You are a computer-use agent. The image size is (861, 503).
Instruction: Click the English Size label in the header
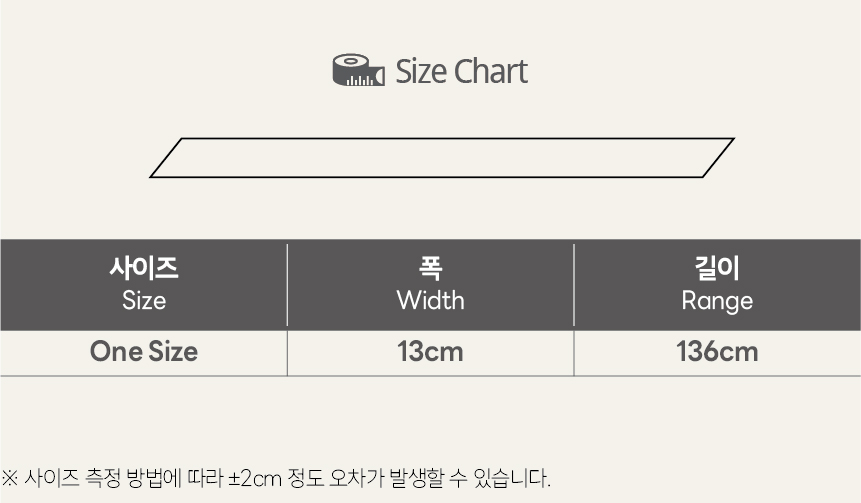tap(144, 300)
